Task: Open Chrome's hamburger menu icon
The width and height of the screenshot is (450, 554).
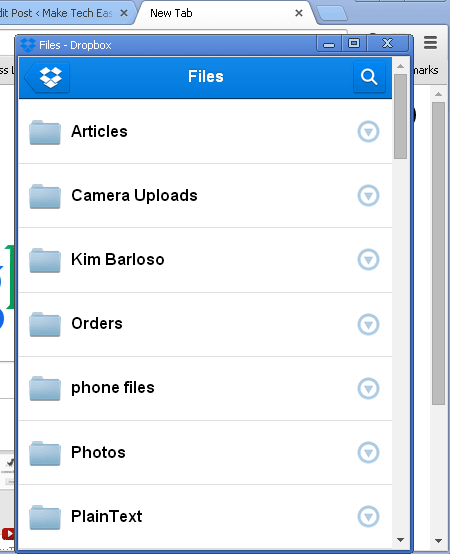Action: (430, 43)
